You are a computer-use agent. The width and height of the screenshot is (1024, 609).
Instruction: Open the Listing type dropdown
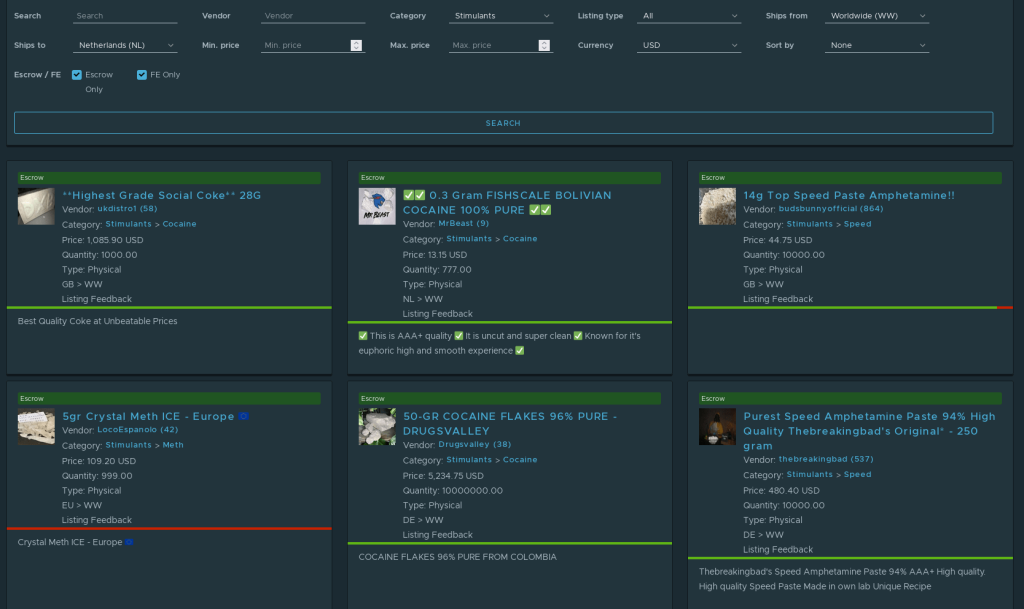tap(689, 16)
